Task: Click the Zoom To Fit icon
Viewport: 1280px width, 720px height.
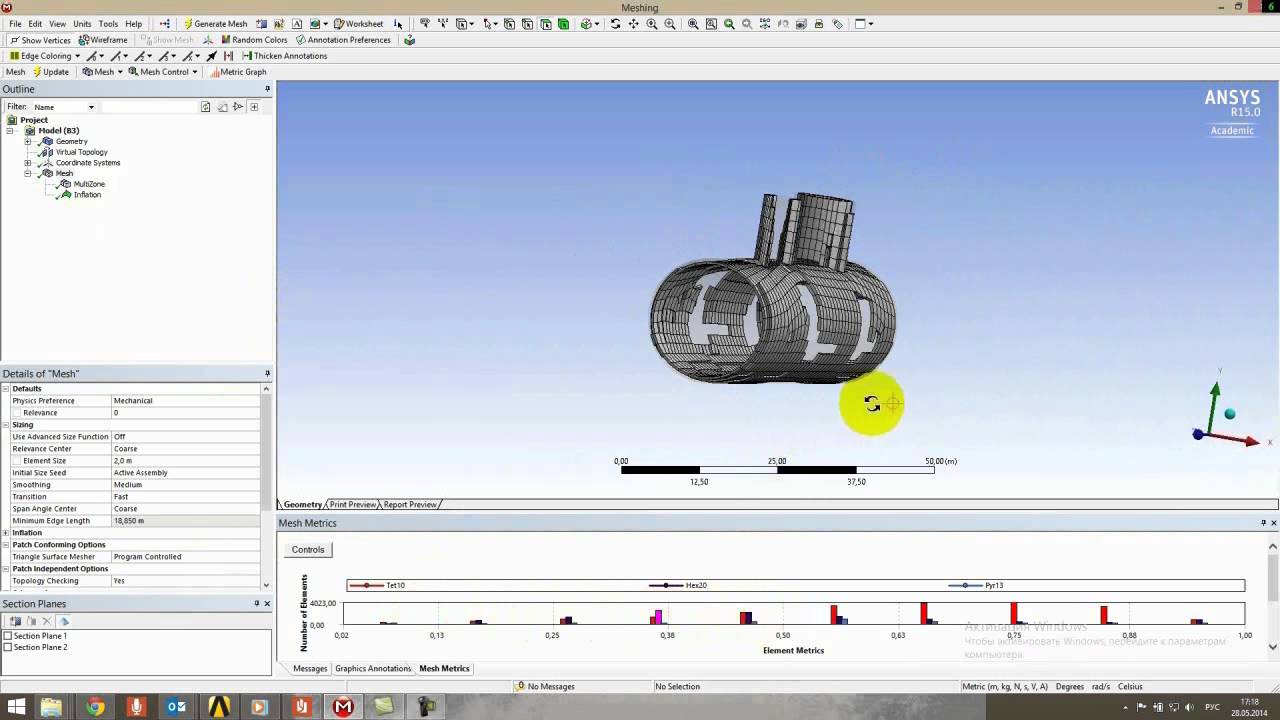Action: pos(692,24)
